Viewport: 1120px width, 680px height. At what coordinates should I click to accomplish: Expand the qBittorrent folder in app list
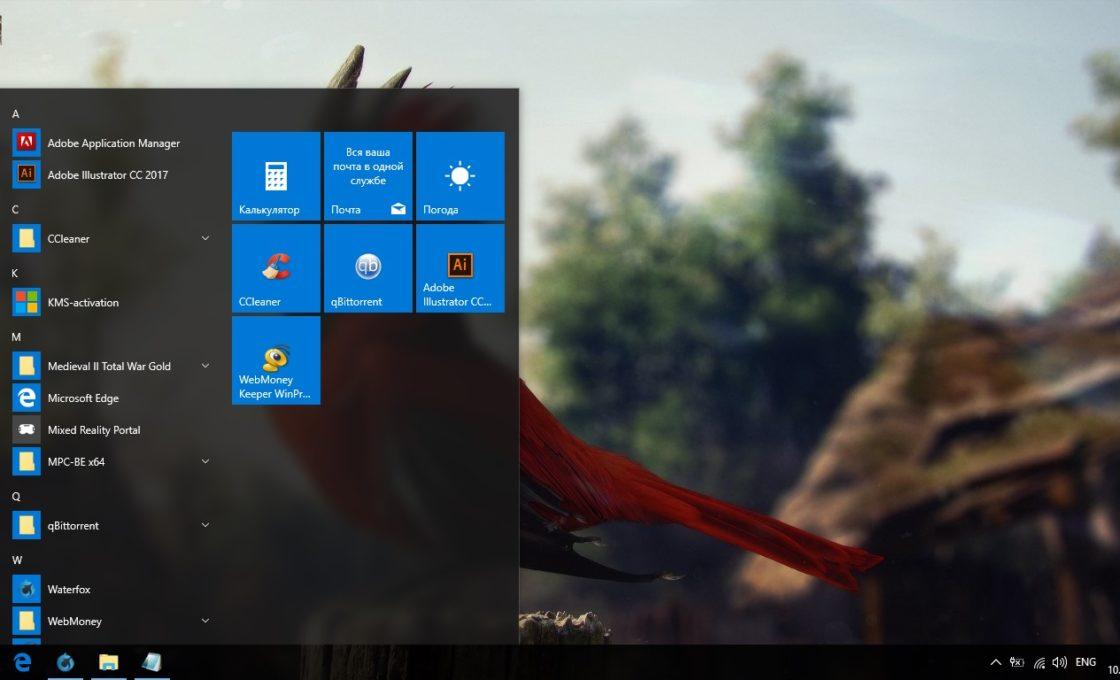point(205,525)
